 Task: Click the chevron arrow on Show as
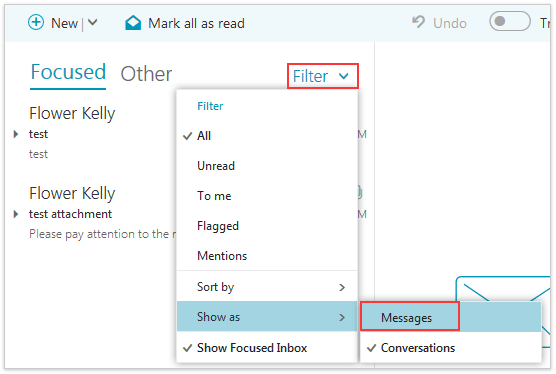[x=342, y=317]
